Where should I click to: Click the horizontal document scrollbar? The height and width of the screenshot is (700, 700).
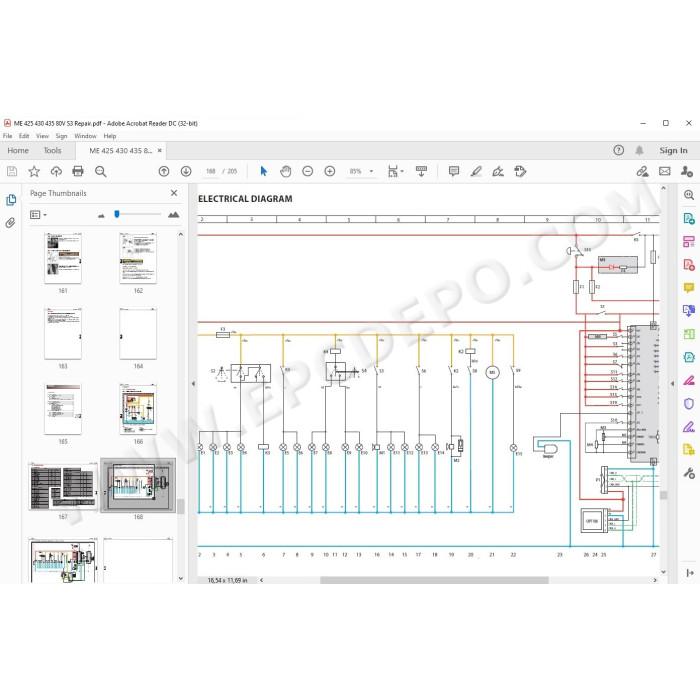click(x=434, y=580)
